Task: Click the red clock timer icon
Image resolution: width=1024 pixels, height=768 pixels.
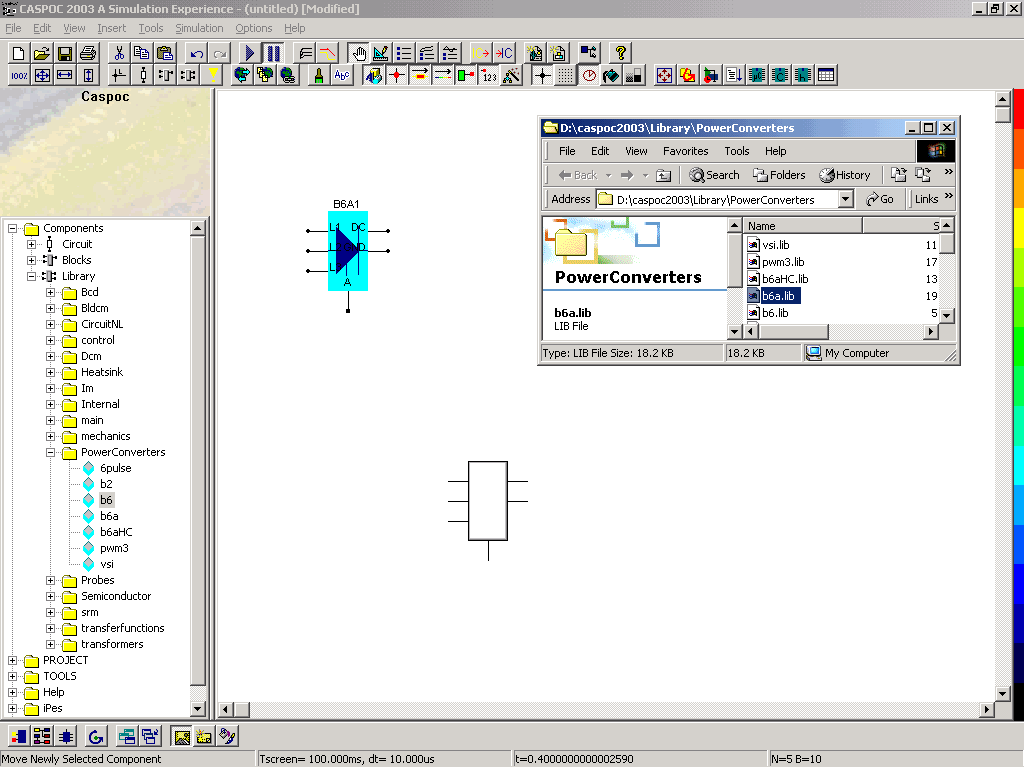Action: pyautogui.click(x=589, y=76)
